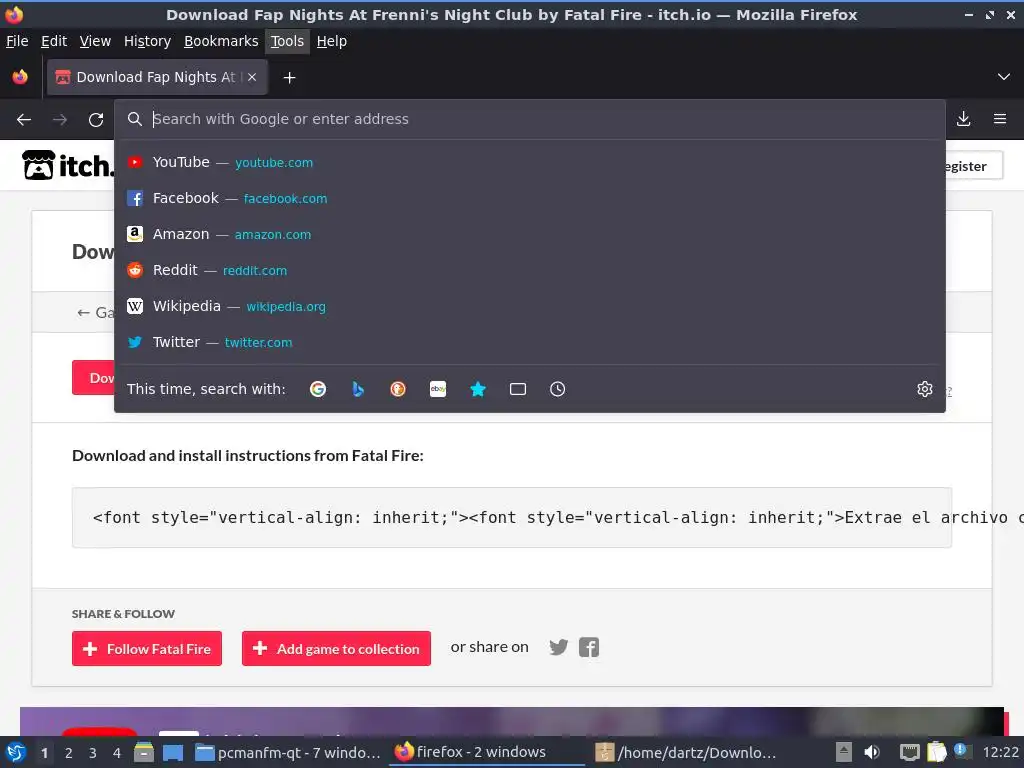Open the Help menu

tap(332, 41)
